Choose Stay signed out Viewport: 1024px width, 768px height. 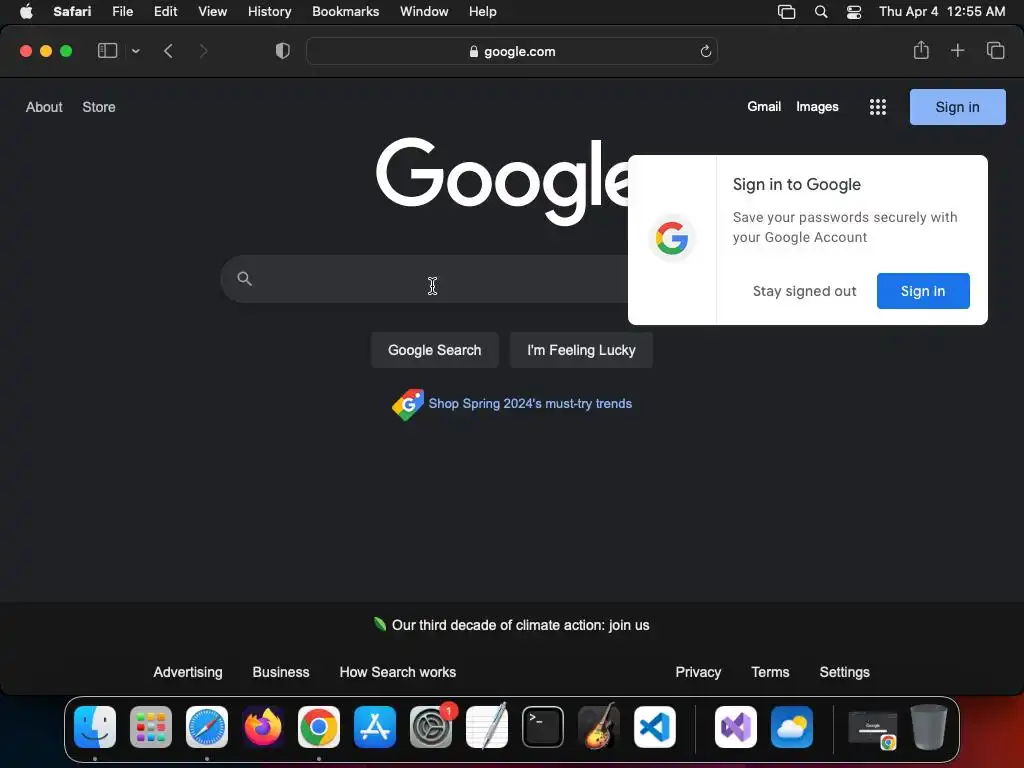pos(804,291)
